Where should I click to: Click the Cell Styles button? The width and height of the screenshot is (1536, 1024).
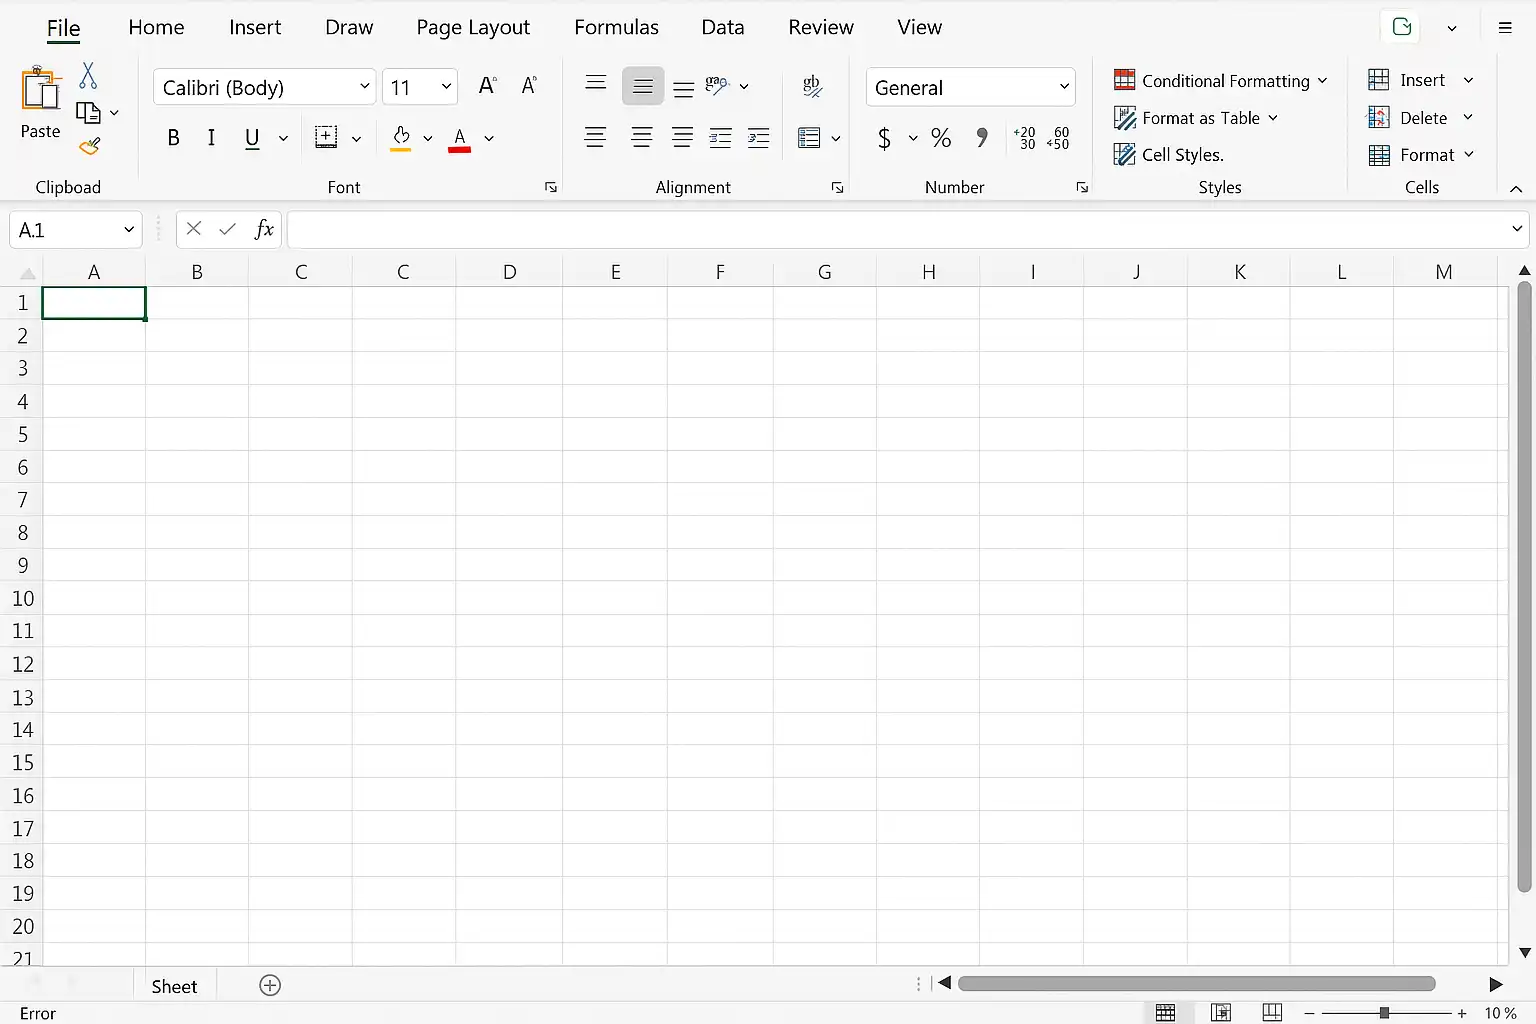1169,154
